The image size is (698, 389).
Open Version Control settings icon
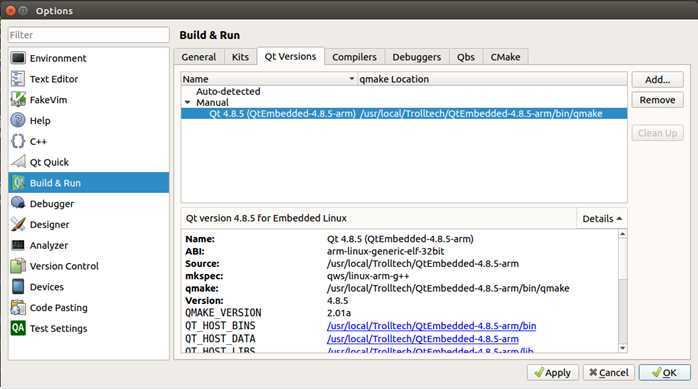(x=18, y=266)
